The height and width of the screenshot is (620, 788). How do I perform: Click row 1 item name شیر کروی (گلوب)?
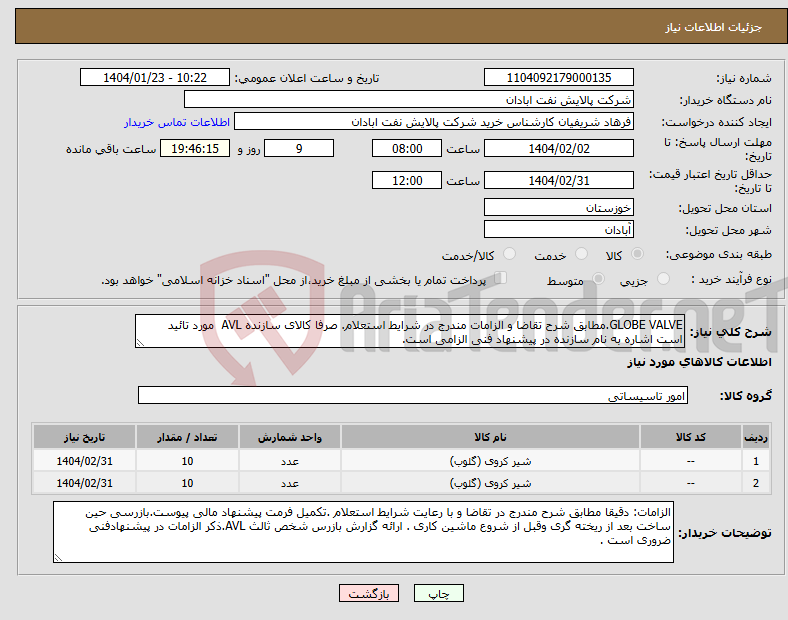tap(490, 461)
